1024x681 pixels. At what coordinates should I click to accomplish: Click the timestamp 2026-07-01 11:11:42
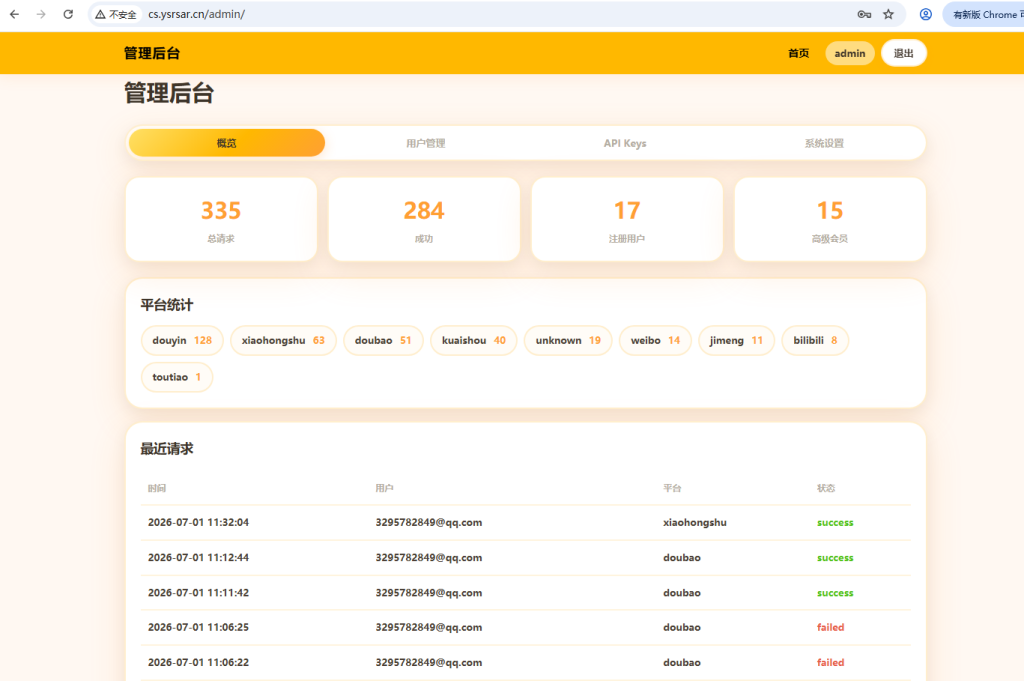coord(199,593)
